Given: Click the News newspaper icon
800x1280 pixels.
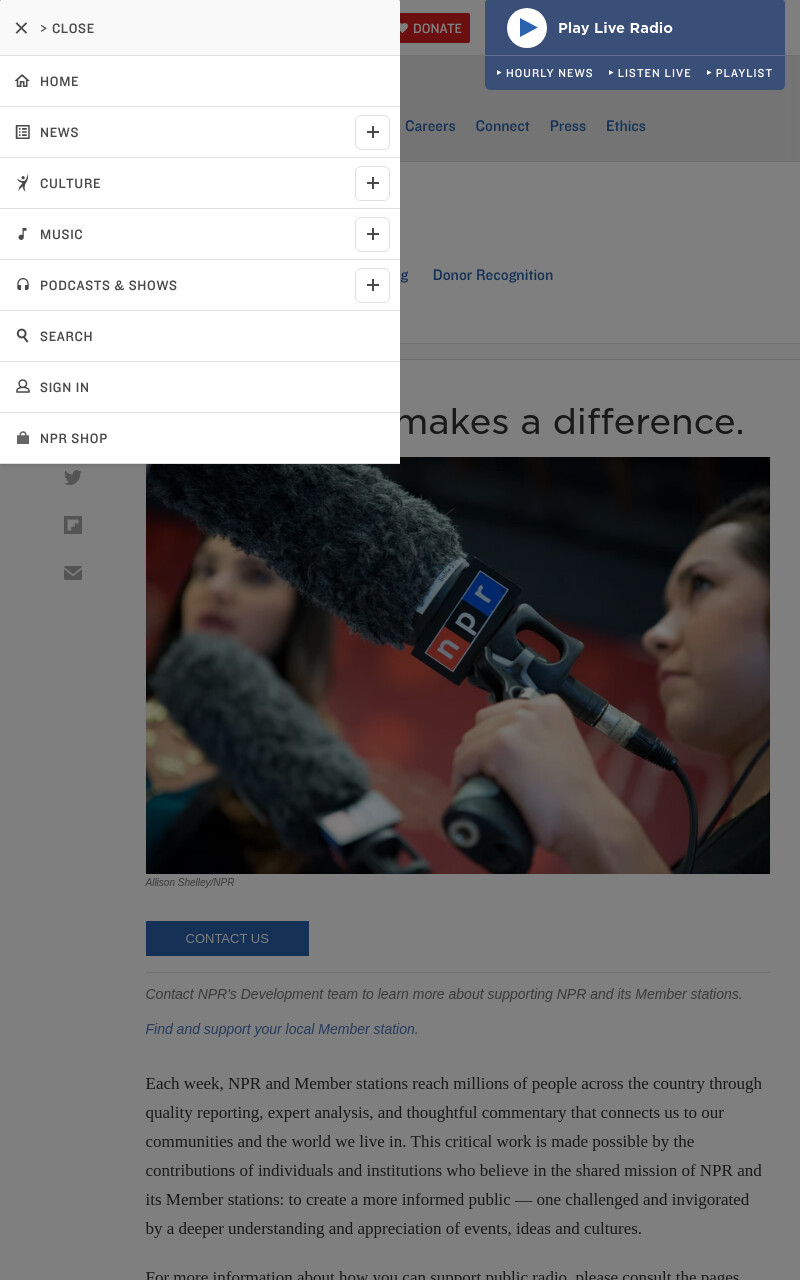Looking at the screenshot, I should 22,132.
